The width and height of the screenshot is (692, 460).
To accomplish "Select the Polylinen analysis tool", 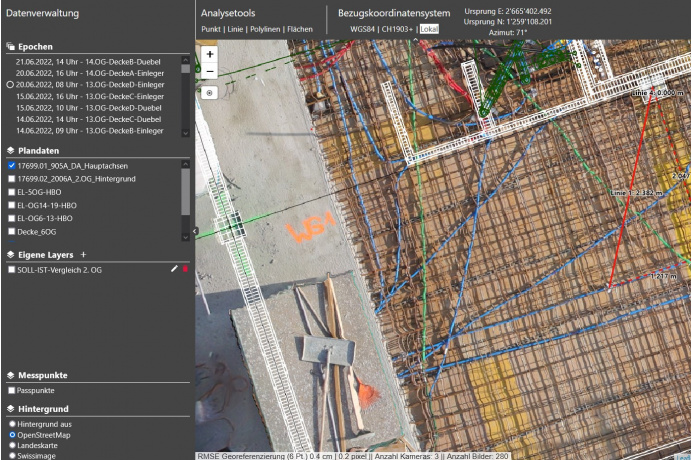I will pos(265,30).
